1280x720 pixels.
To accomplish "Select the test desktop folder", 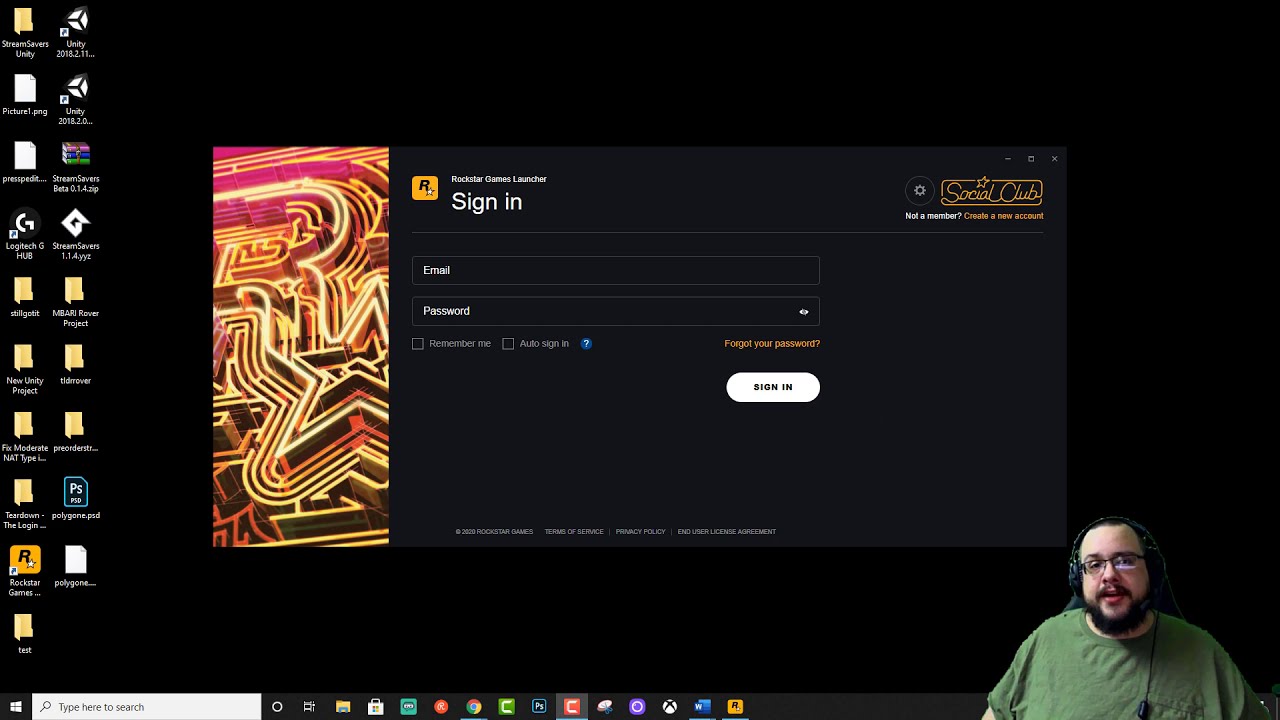I will click(x=25, y=634).
